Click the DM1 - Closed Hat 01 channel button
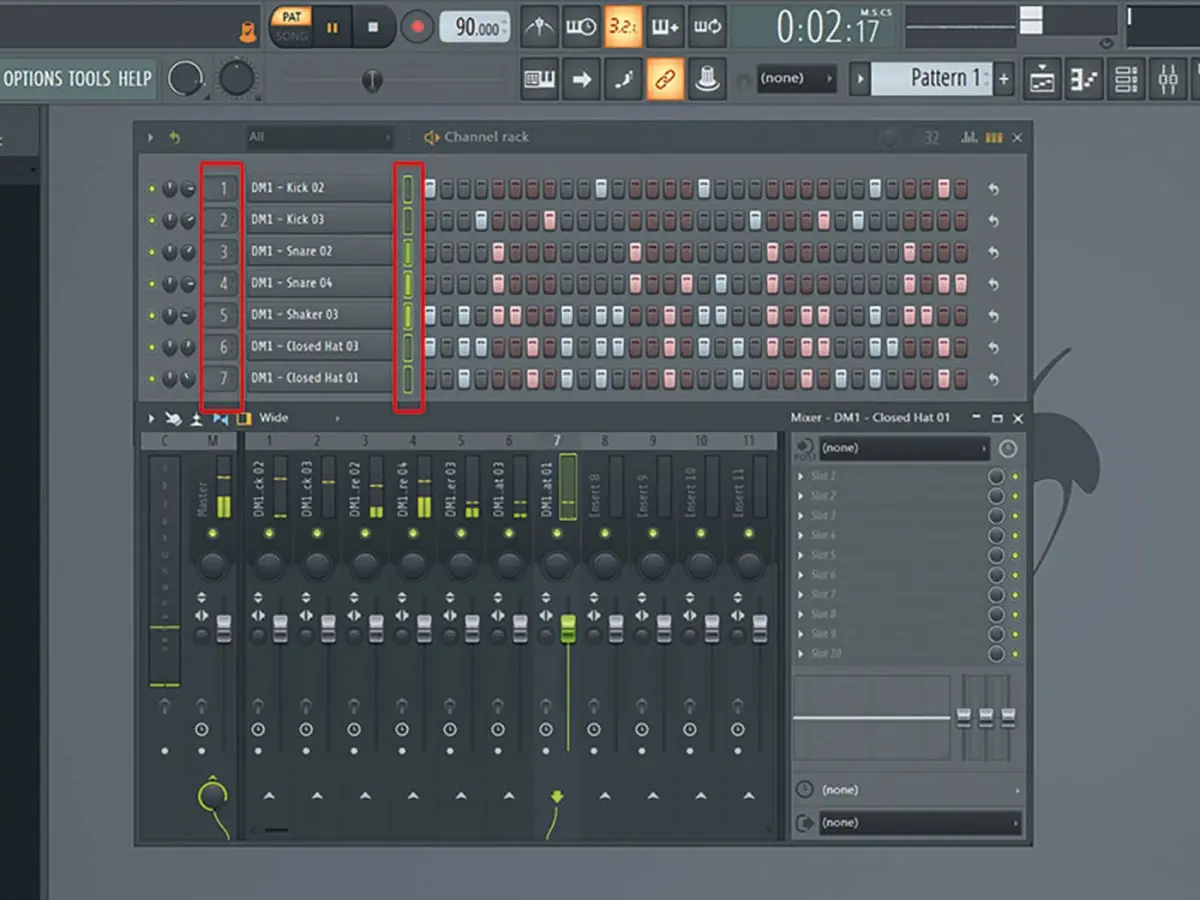The image size is (1200, 900). 319,378
